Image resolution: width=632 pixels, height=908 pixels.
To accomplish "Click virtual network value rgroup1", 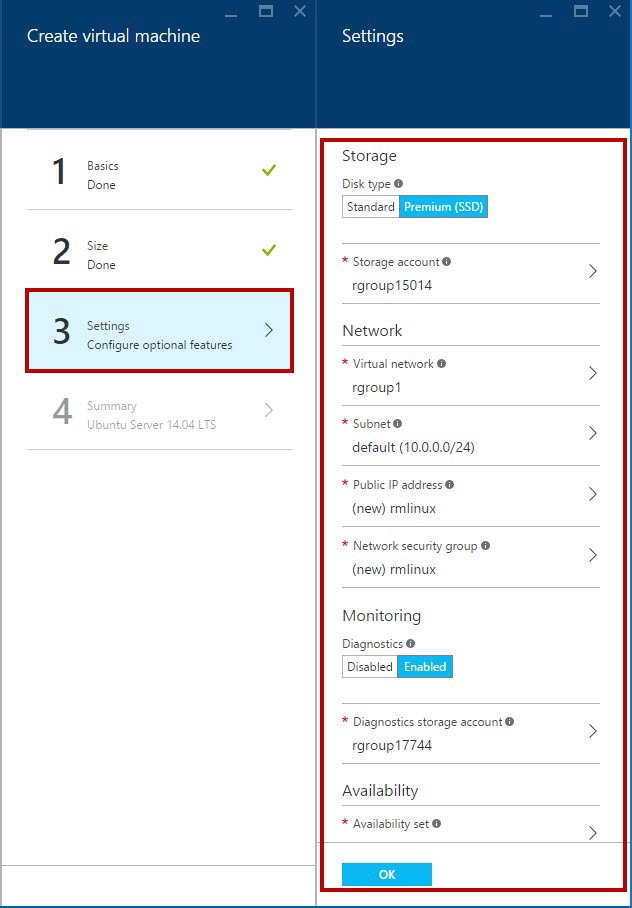I will 377,387.
